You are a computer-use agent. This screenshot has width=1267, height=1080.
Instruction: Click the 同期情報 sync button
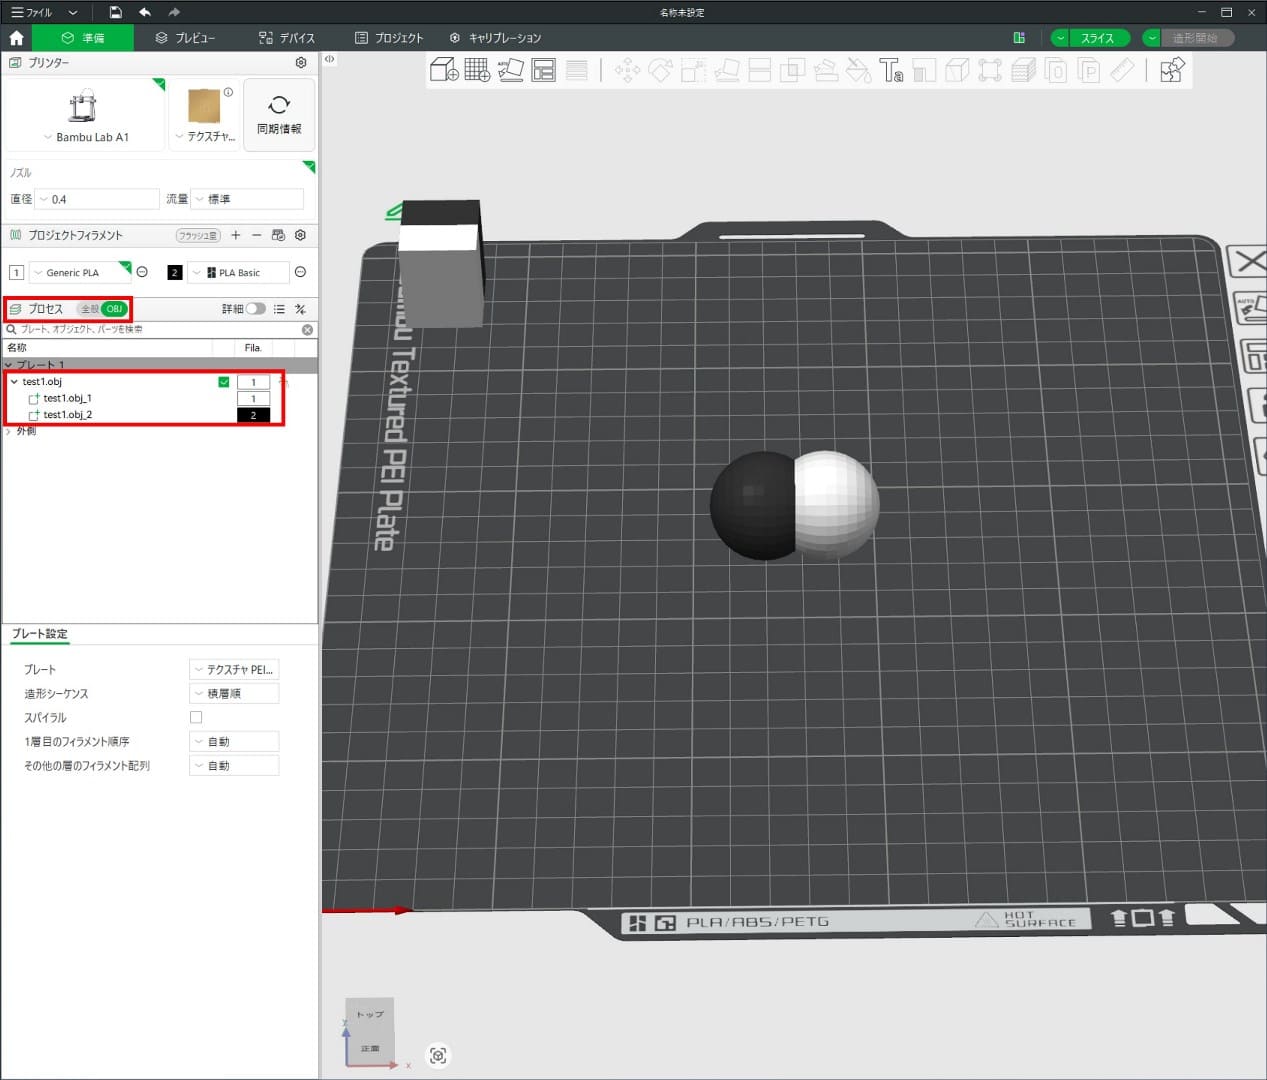pos(279,114)
